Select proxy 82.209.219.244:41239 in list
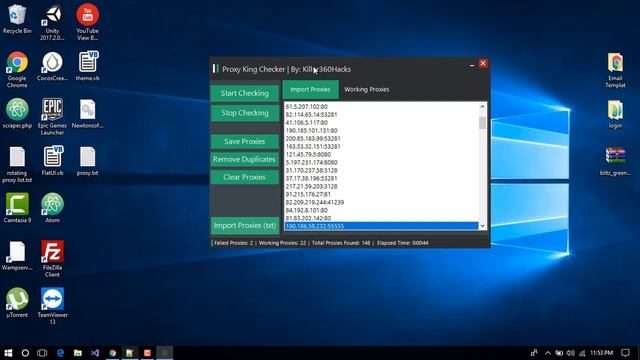The height and width of the screenshot is (360, 640). (381, 202)
